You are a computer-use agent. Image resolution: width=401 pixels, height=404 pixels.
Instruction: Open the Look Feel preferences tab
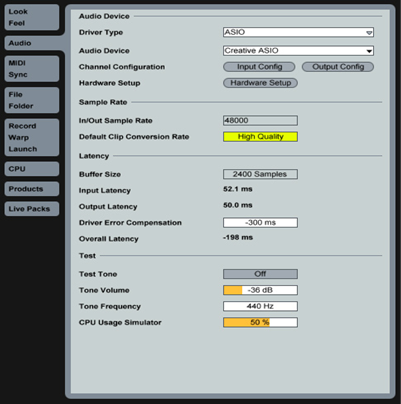pos(32,17)
